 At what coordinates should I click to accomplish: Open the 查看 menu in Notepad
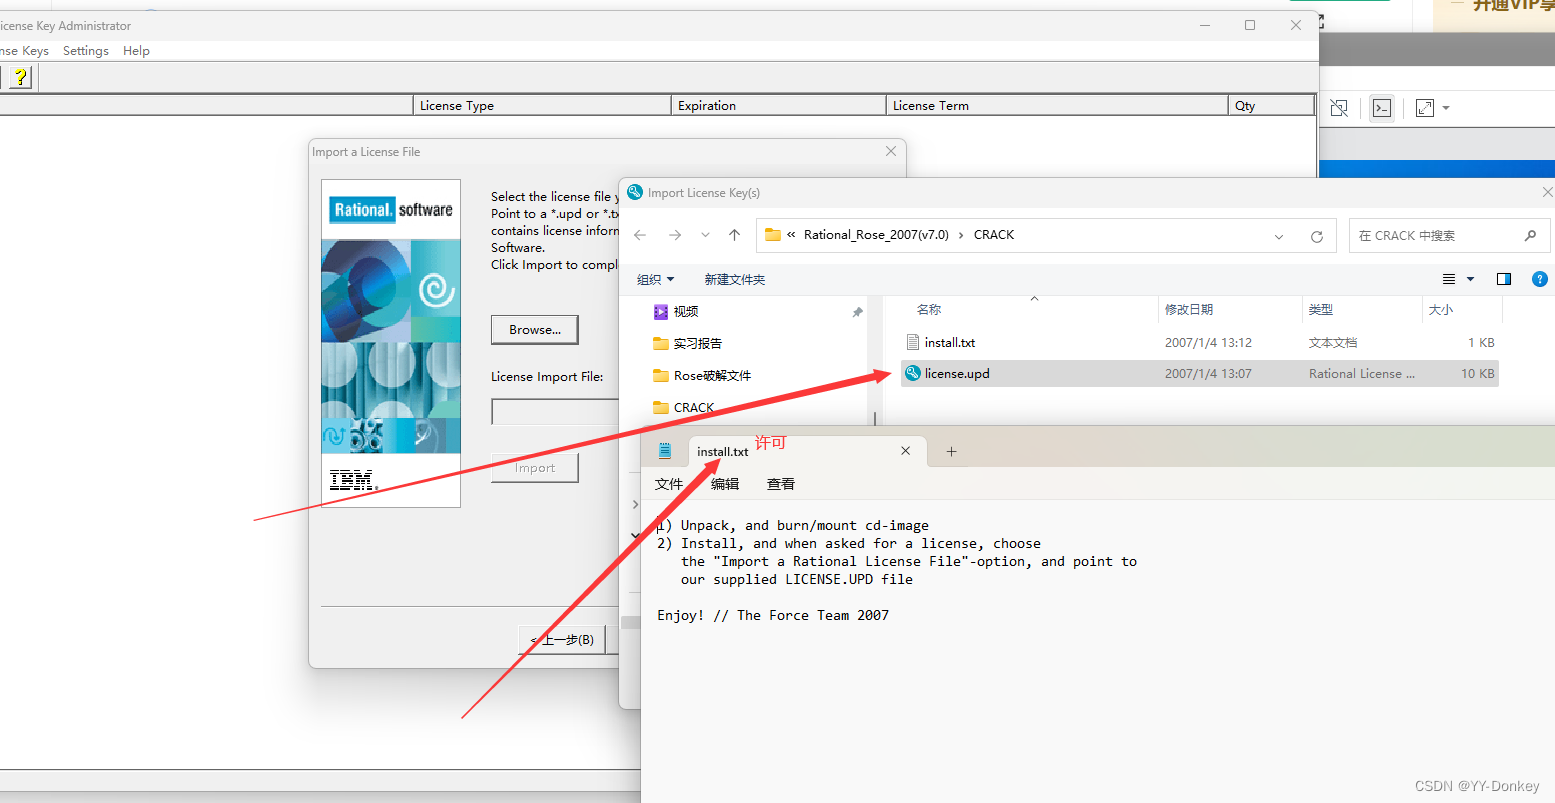pyautogui.click(x=781, y=484)
